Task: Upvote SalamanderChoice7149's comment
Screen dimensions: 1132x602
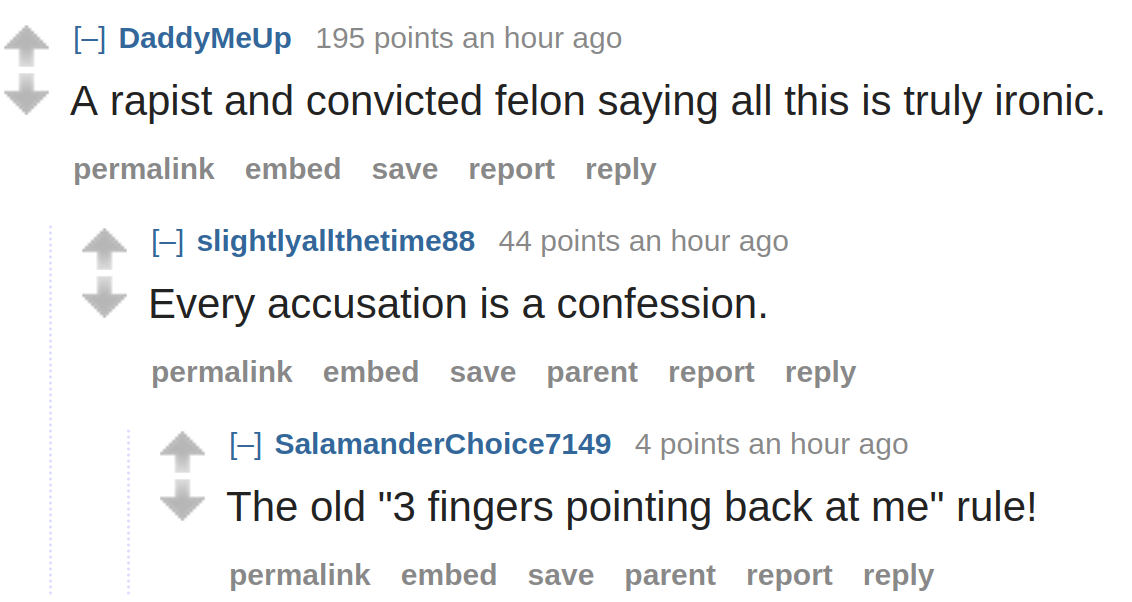Action: pos(182,452)
